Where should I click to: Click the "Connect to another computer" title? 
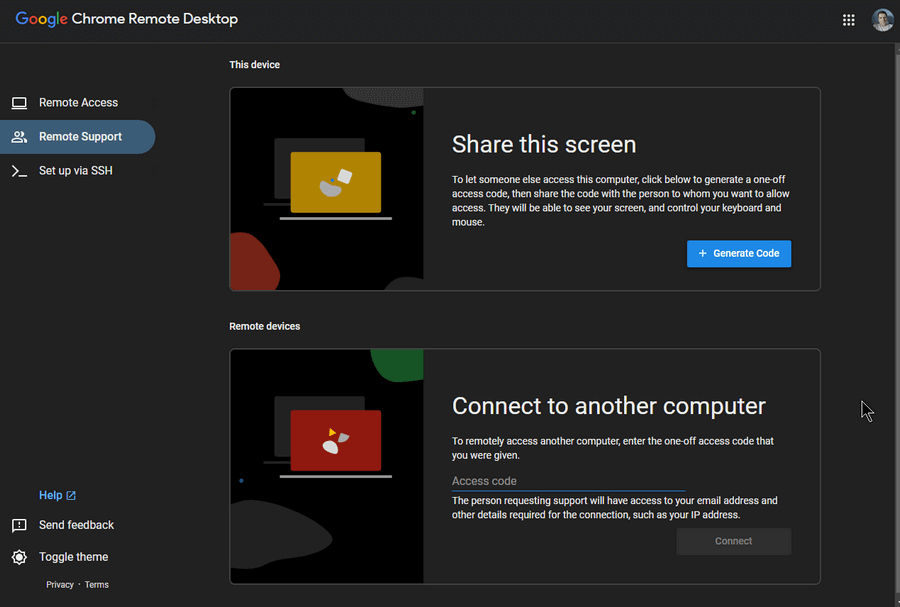pyautogui.click(x=608, y=406)
